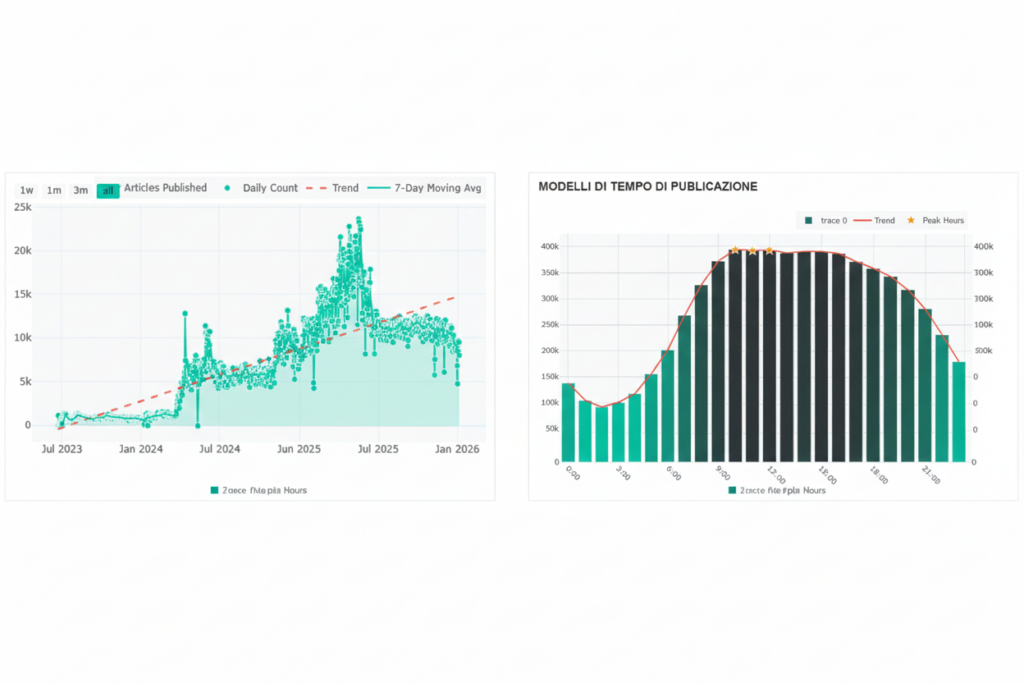Screen dimensions: 1024x683
Task: Click the middle peak star on bar chart
Action: (x=752, y=251)
